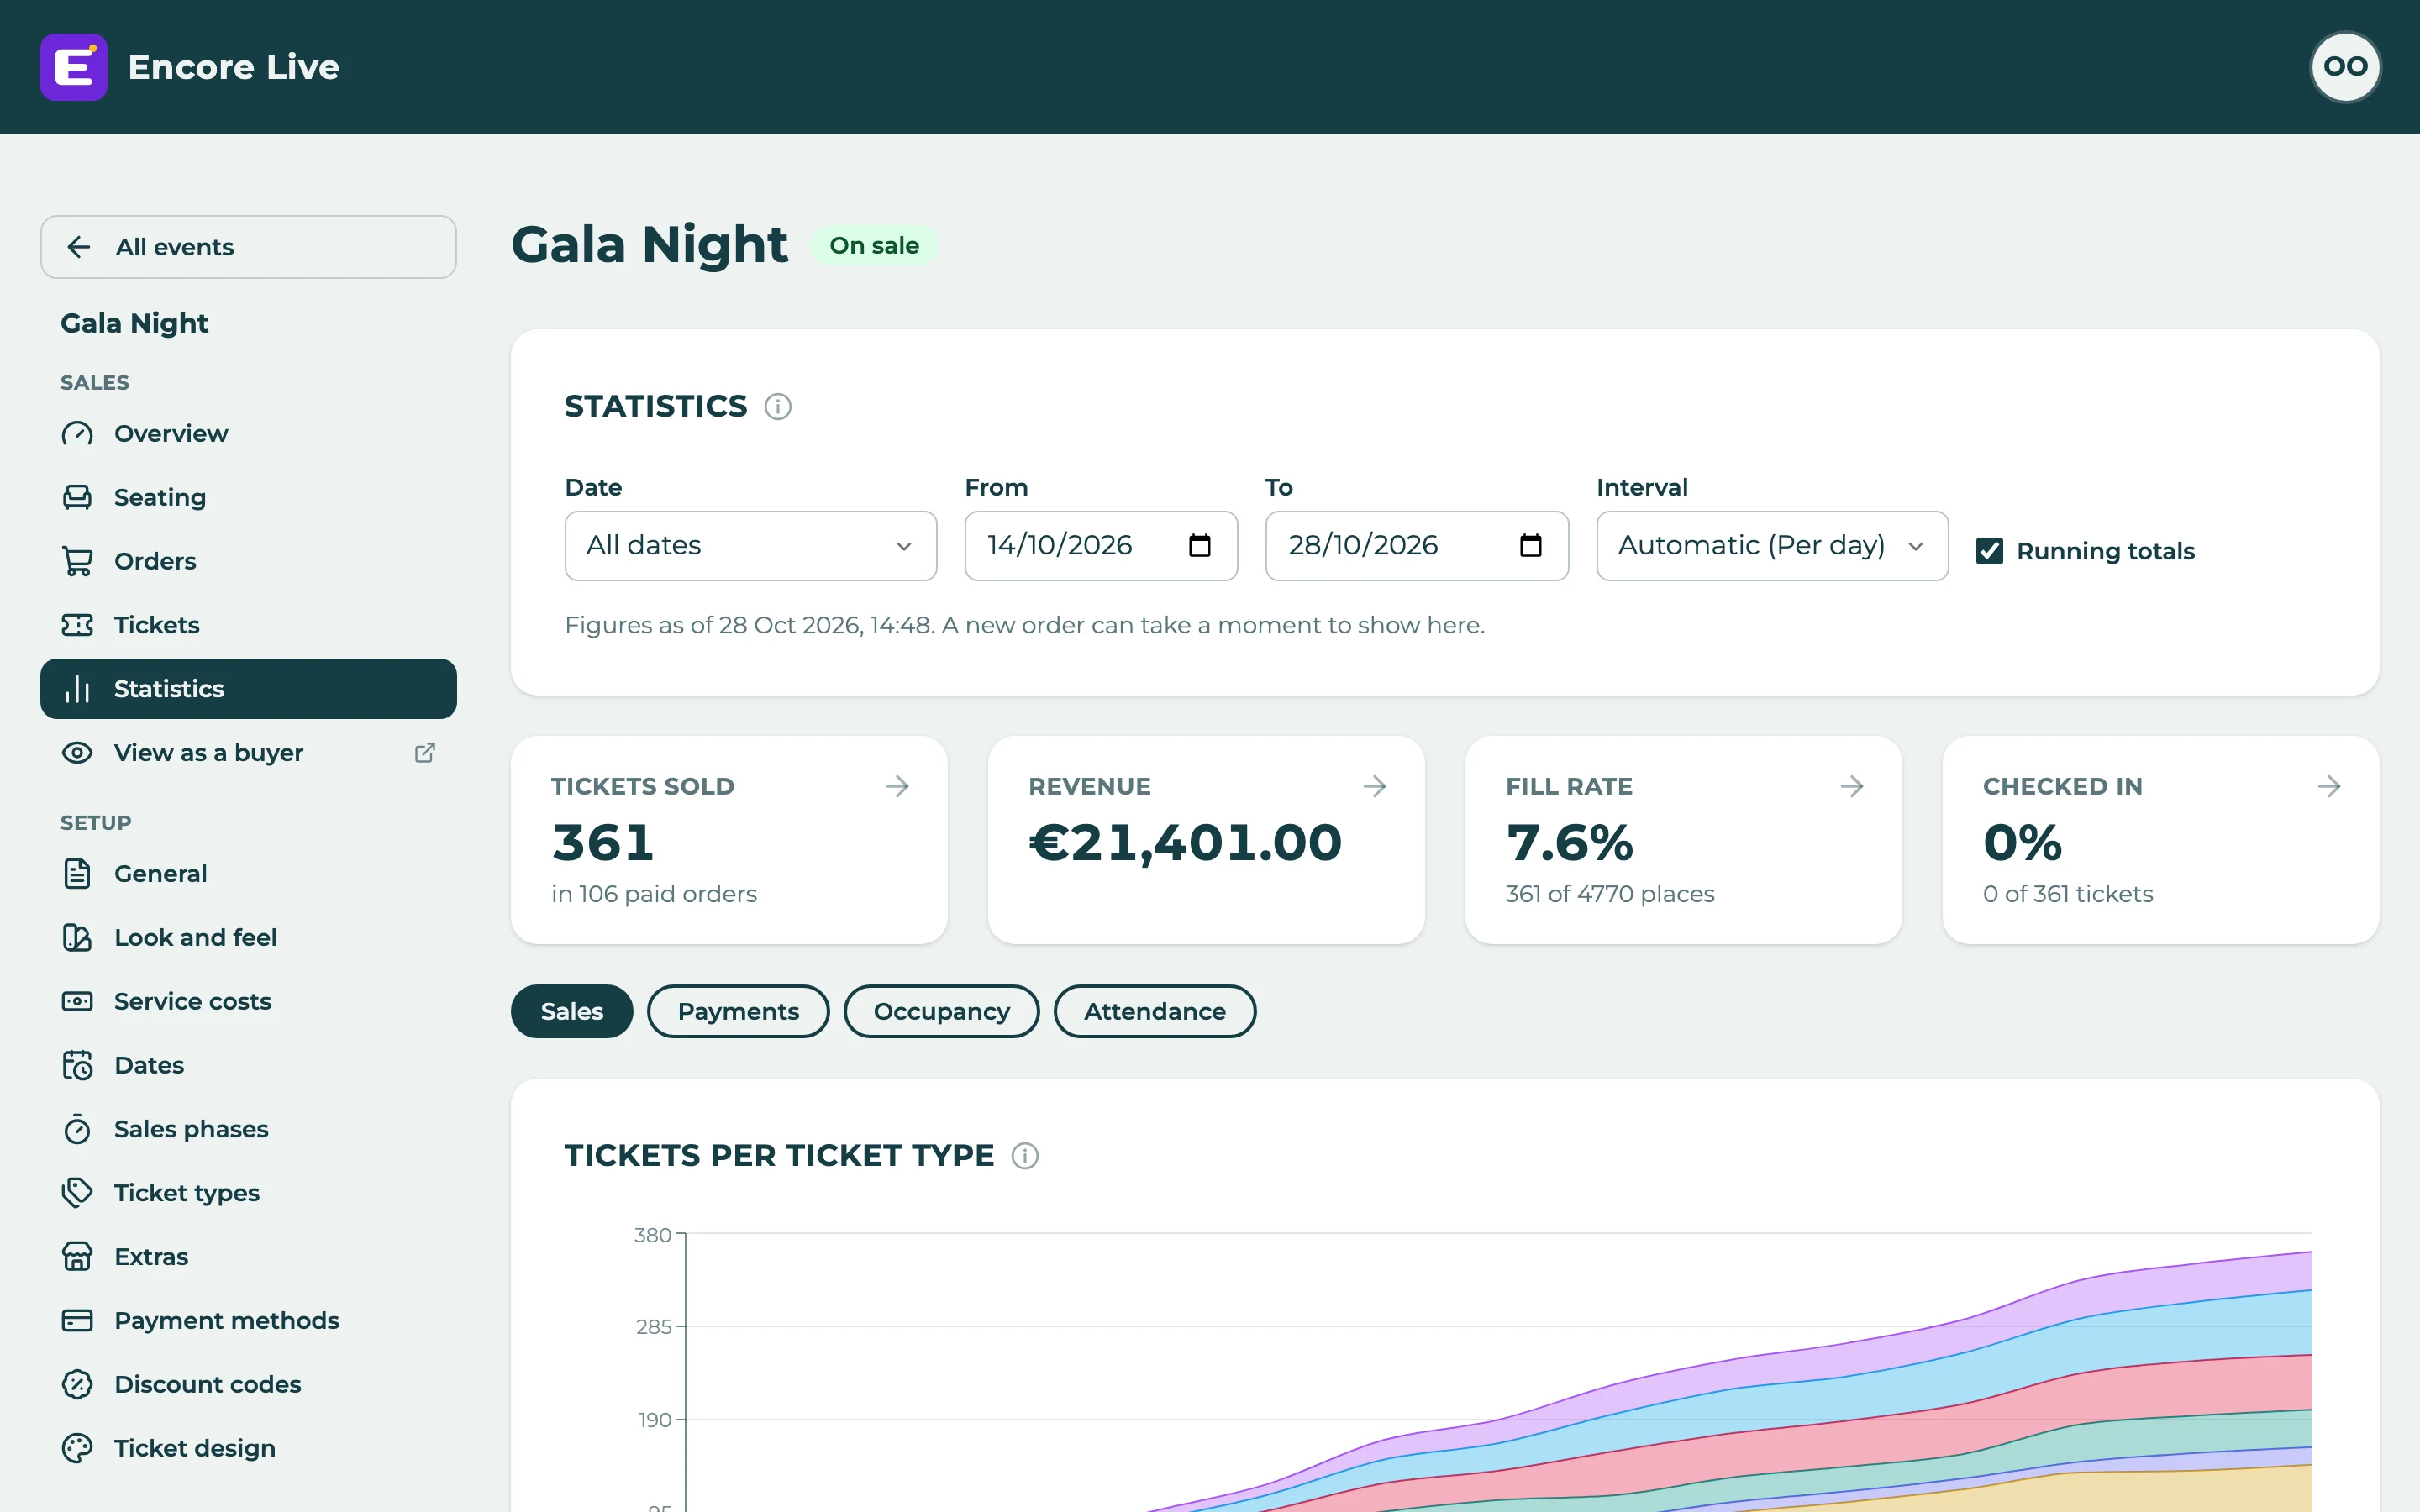Click the external link icon beside View as a buyer
The image size is (2420, 1512).
[x=425, y=752]
